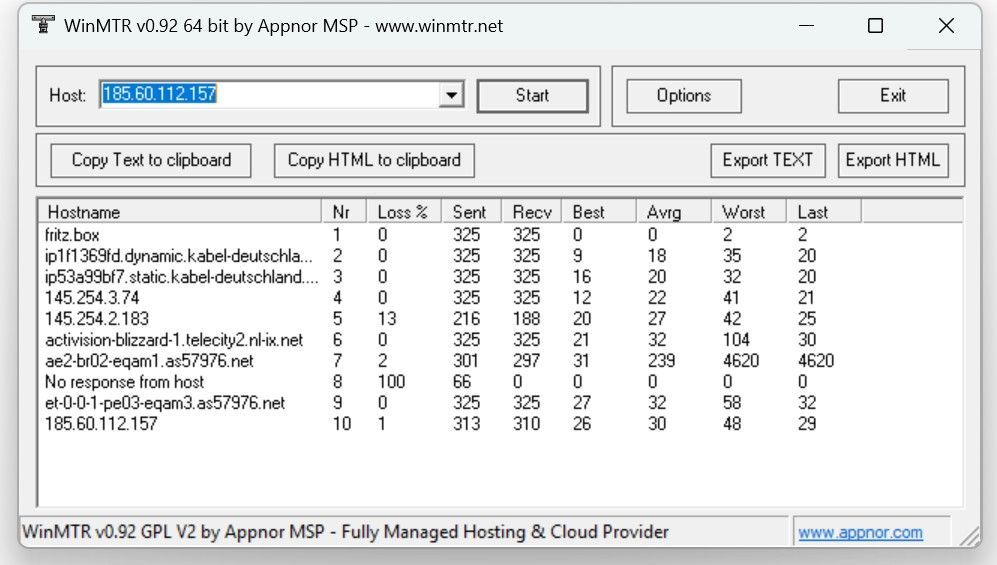Start the trace with the Start button
The width and height of the screenshot is (997, 565).
click(x=532, y=95)
